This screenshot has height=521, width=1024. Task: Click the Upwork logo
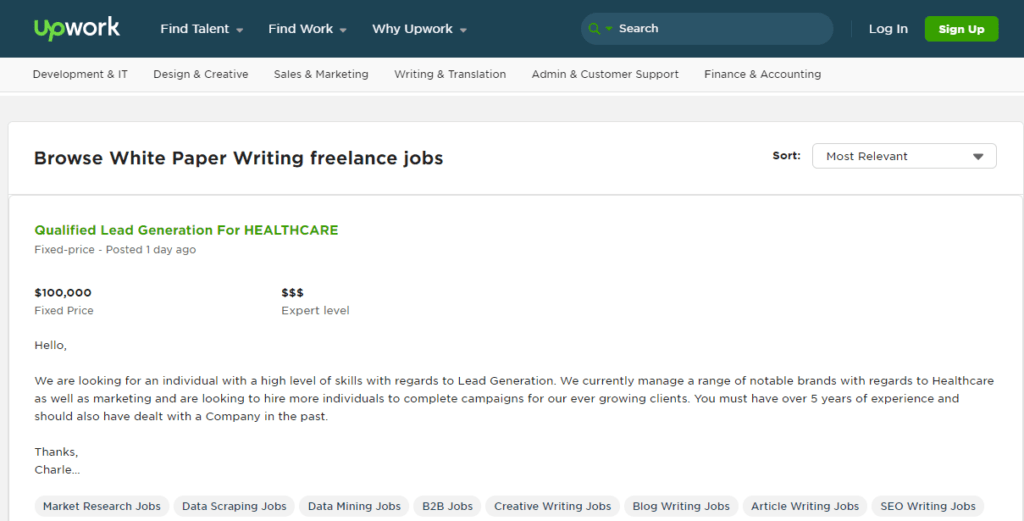[77, 29]
